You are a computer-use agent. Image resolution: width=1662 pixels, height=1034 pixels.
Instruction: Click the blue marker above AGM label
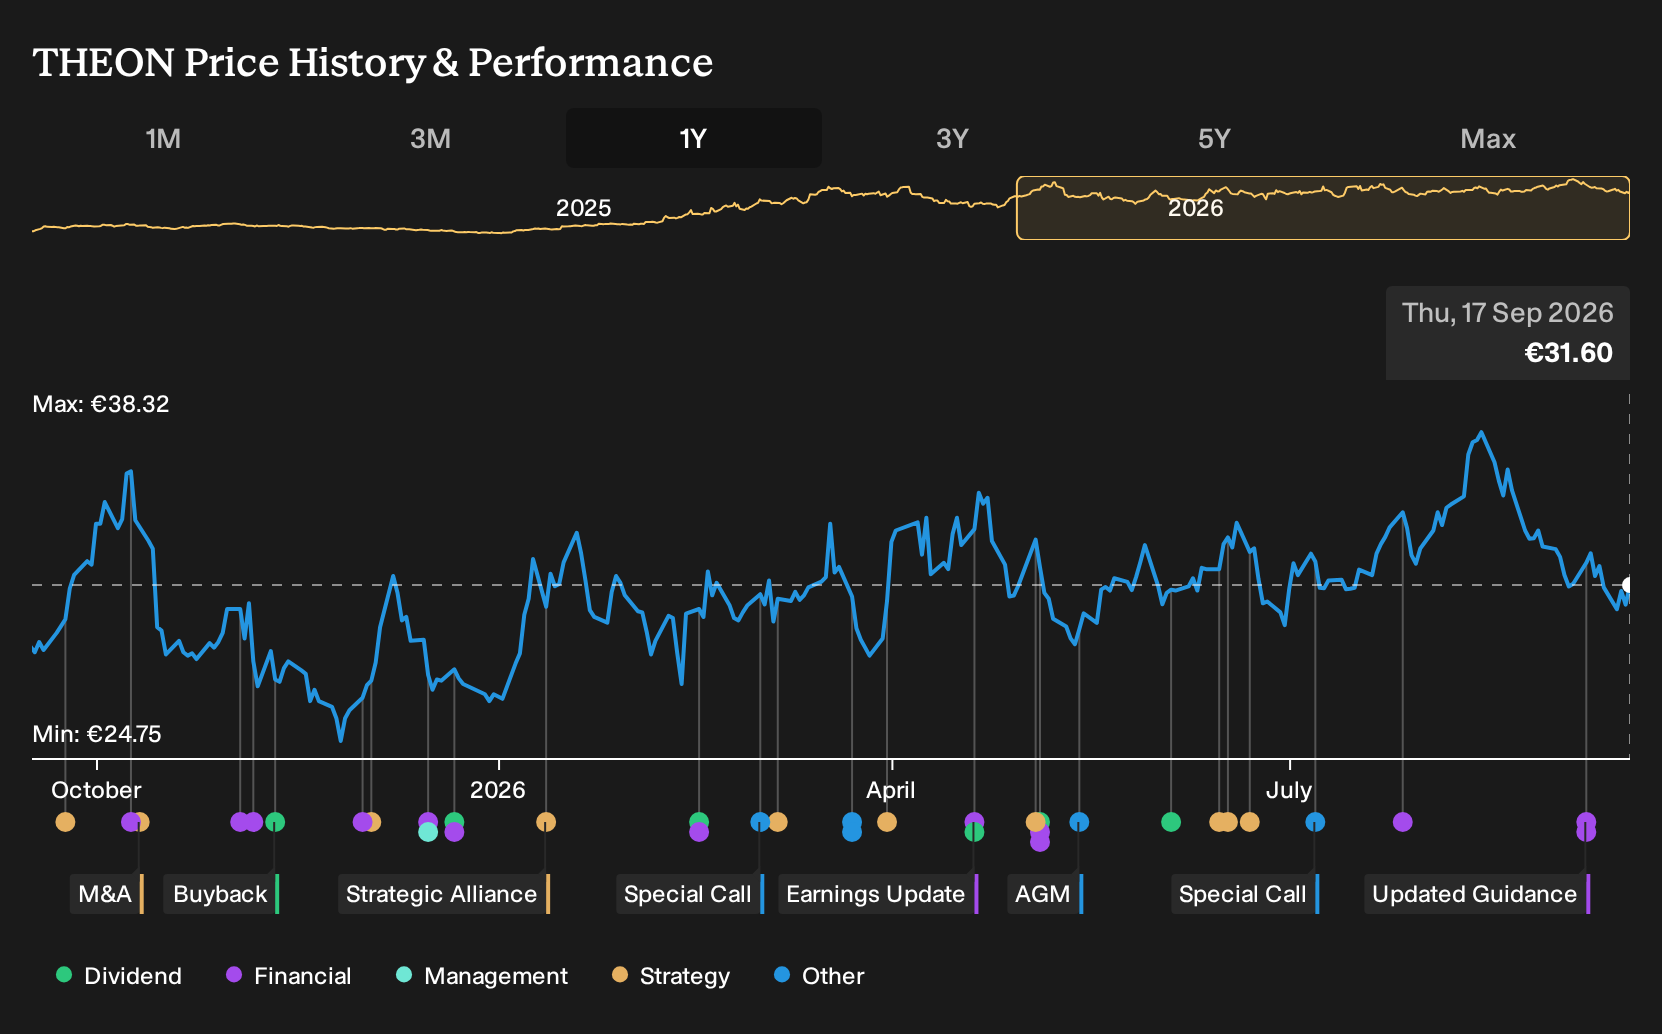(x=1079, y=822)
